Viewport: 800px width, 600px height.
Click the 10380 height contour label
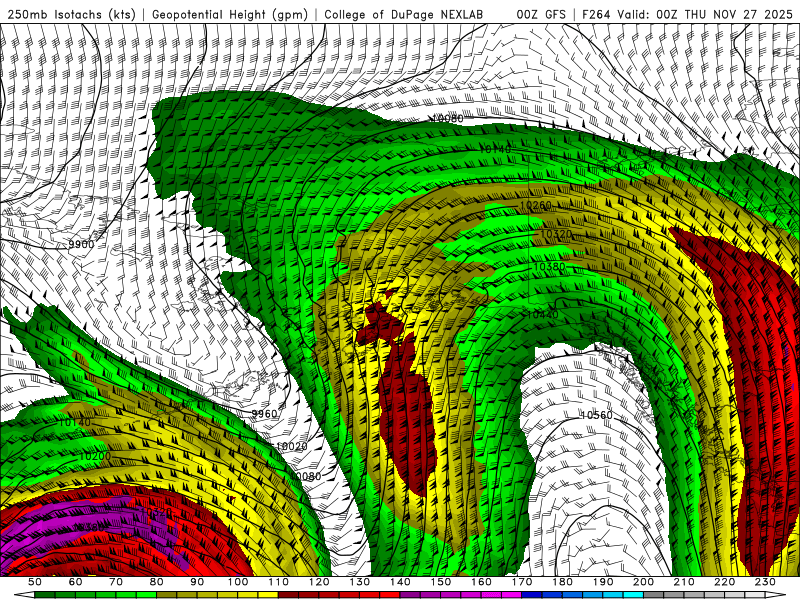click(549, 267)
